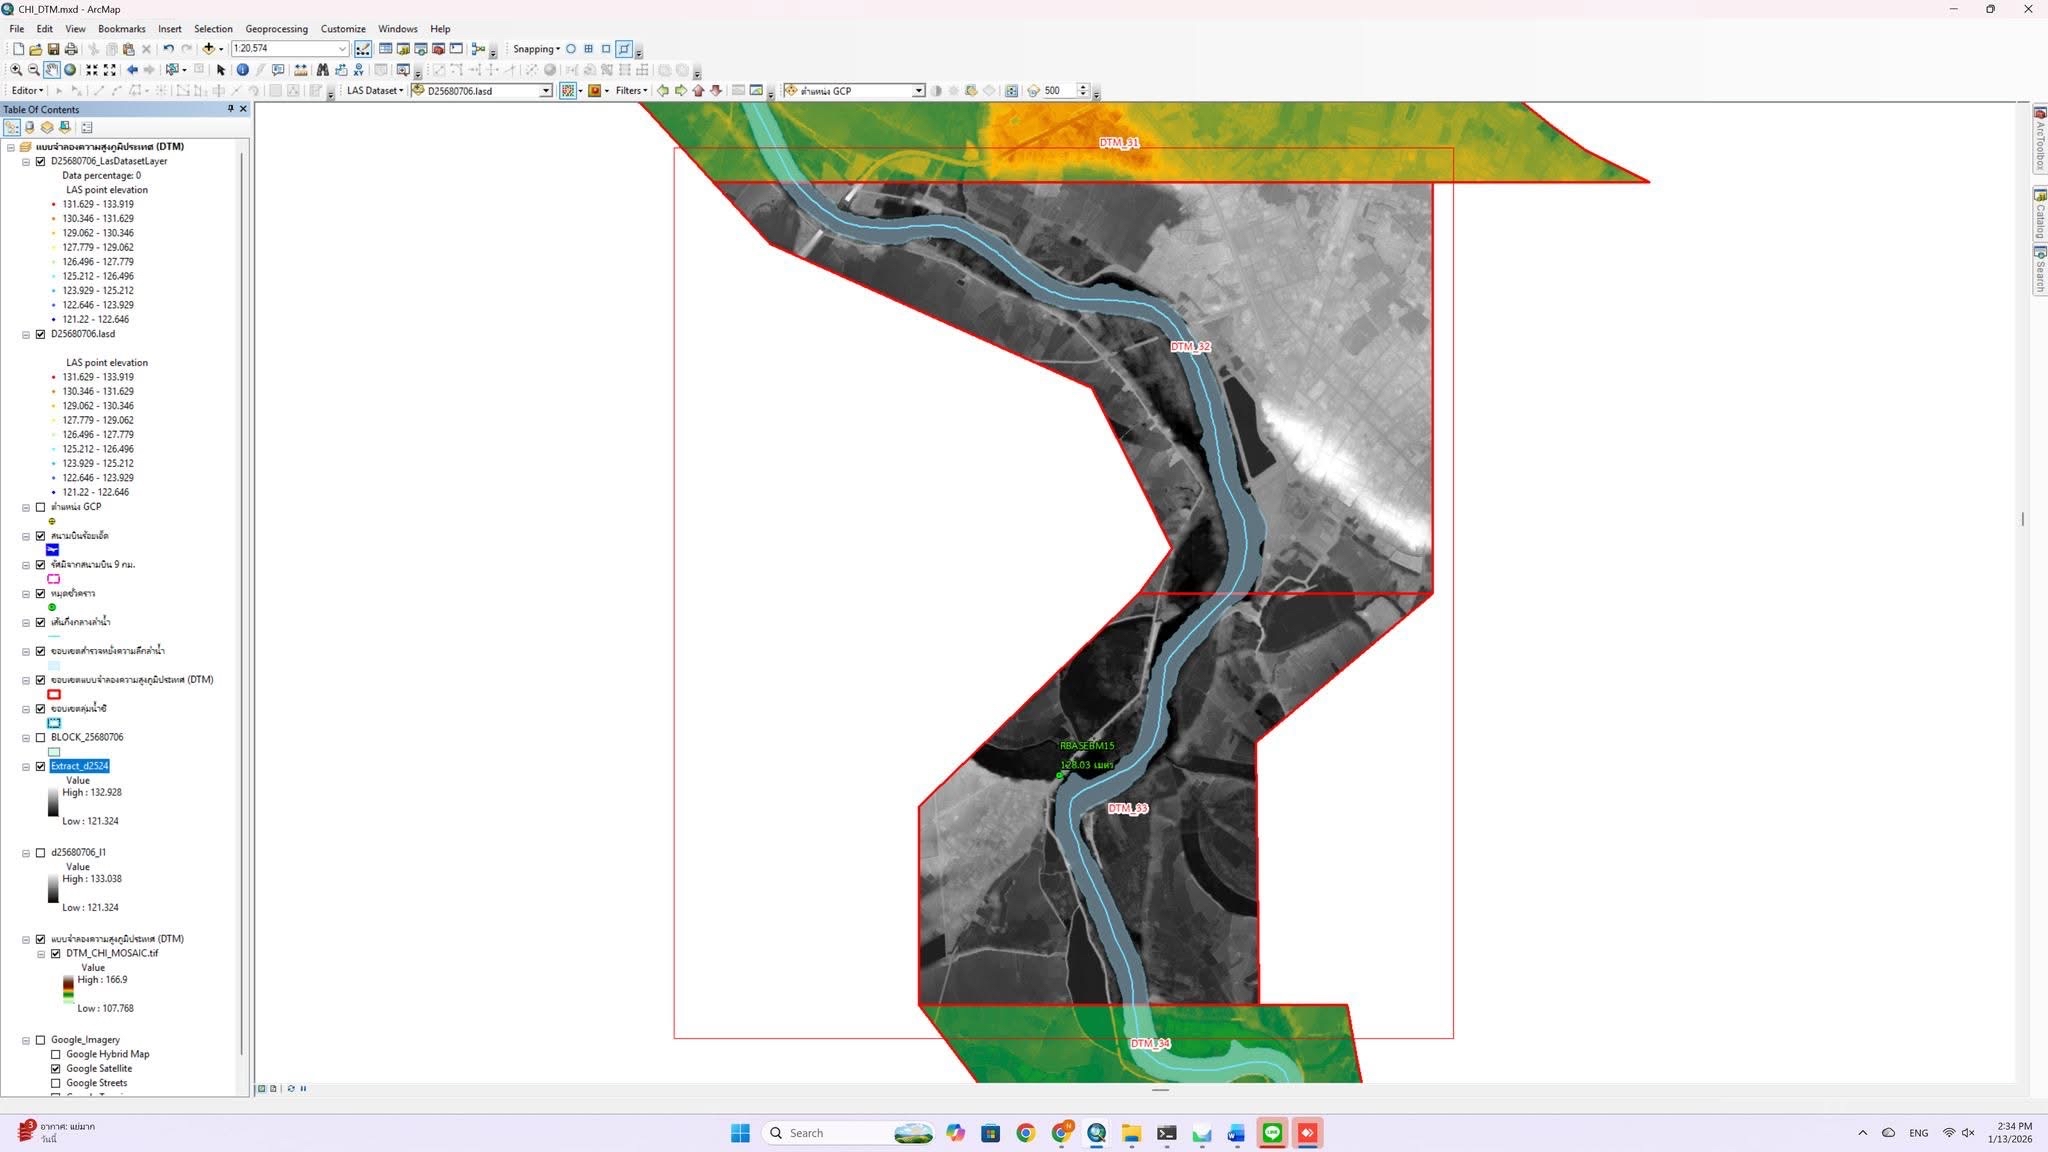Open the Filters dropdown

(632, 91)
